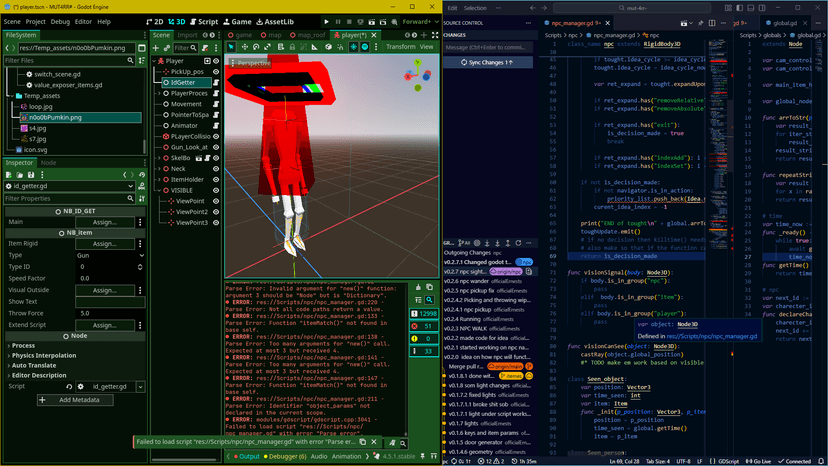Select s4.jpg in the FileSystem dock
828x466 pixels.
[37, 128]
